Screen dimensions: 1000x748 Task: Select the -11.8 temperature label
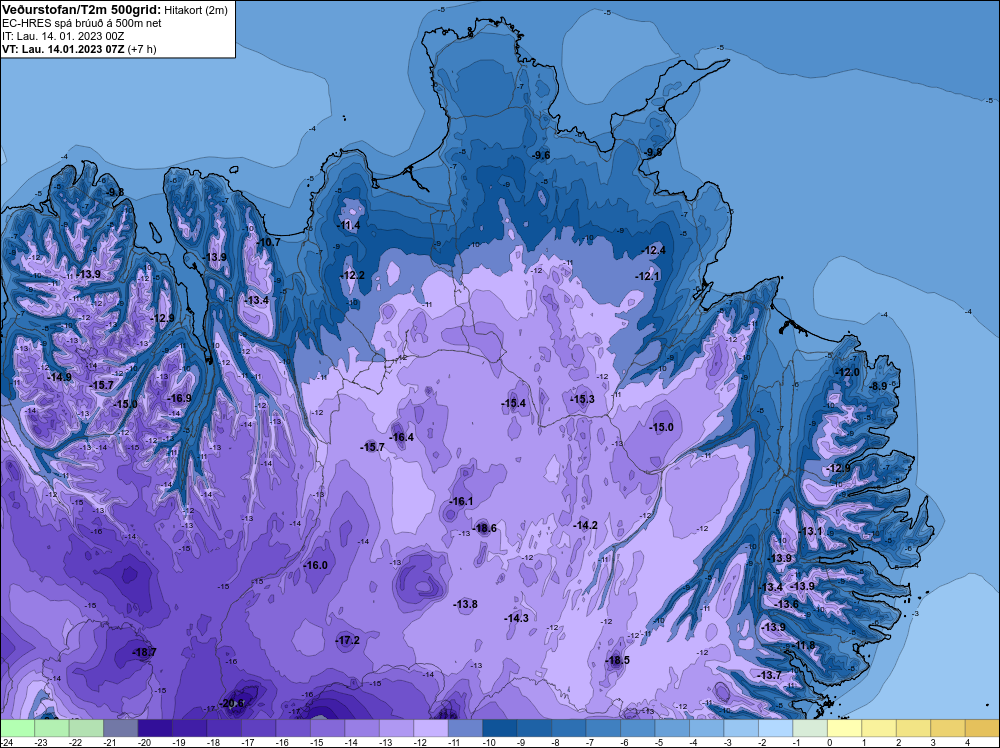click(x=804, y=645)
